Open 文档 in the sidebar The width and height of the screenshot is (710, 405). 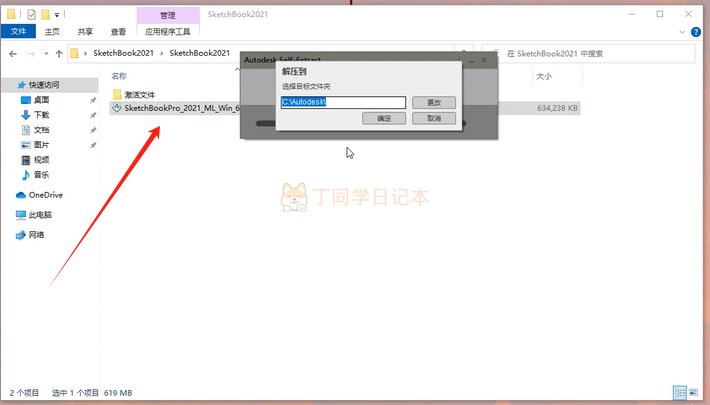(41, 130)
